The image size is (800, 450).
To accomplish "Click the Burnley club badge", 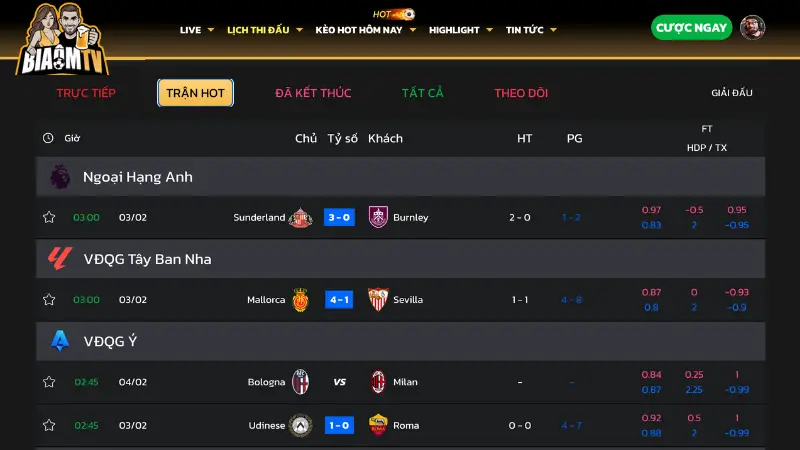I will [x=378, y=217].
